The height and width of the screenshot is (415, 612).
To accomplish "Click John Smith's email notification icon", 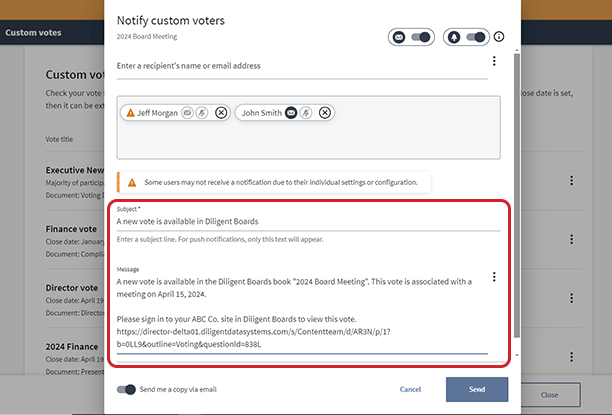I will tap(291, 113).
